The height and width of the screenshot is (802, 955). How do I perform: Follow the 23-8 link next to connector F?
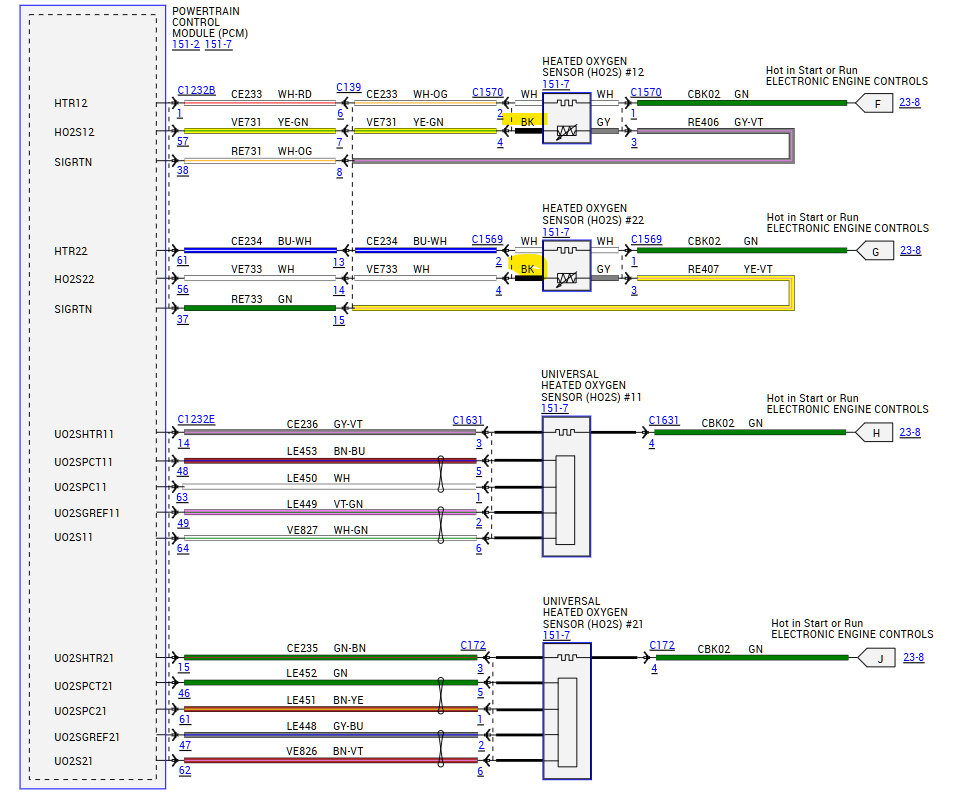pos(909,102)
